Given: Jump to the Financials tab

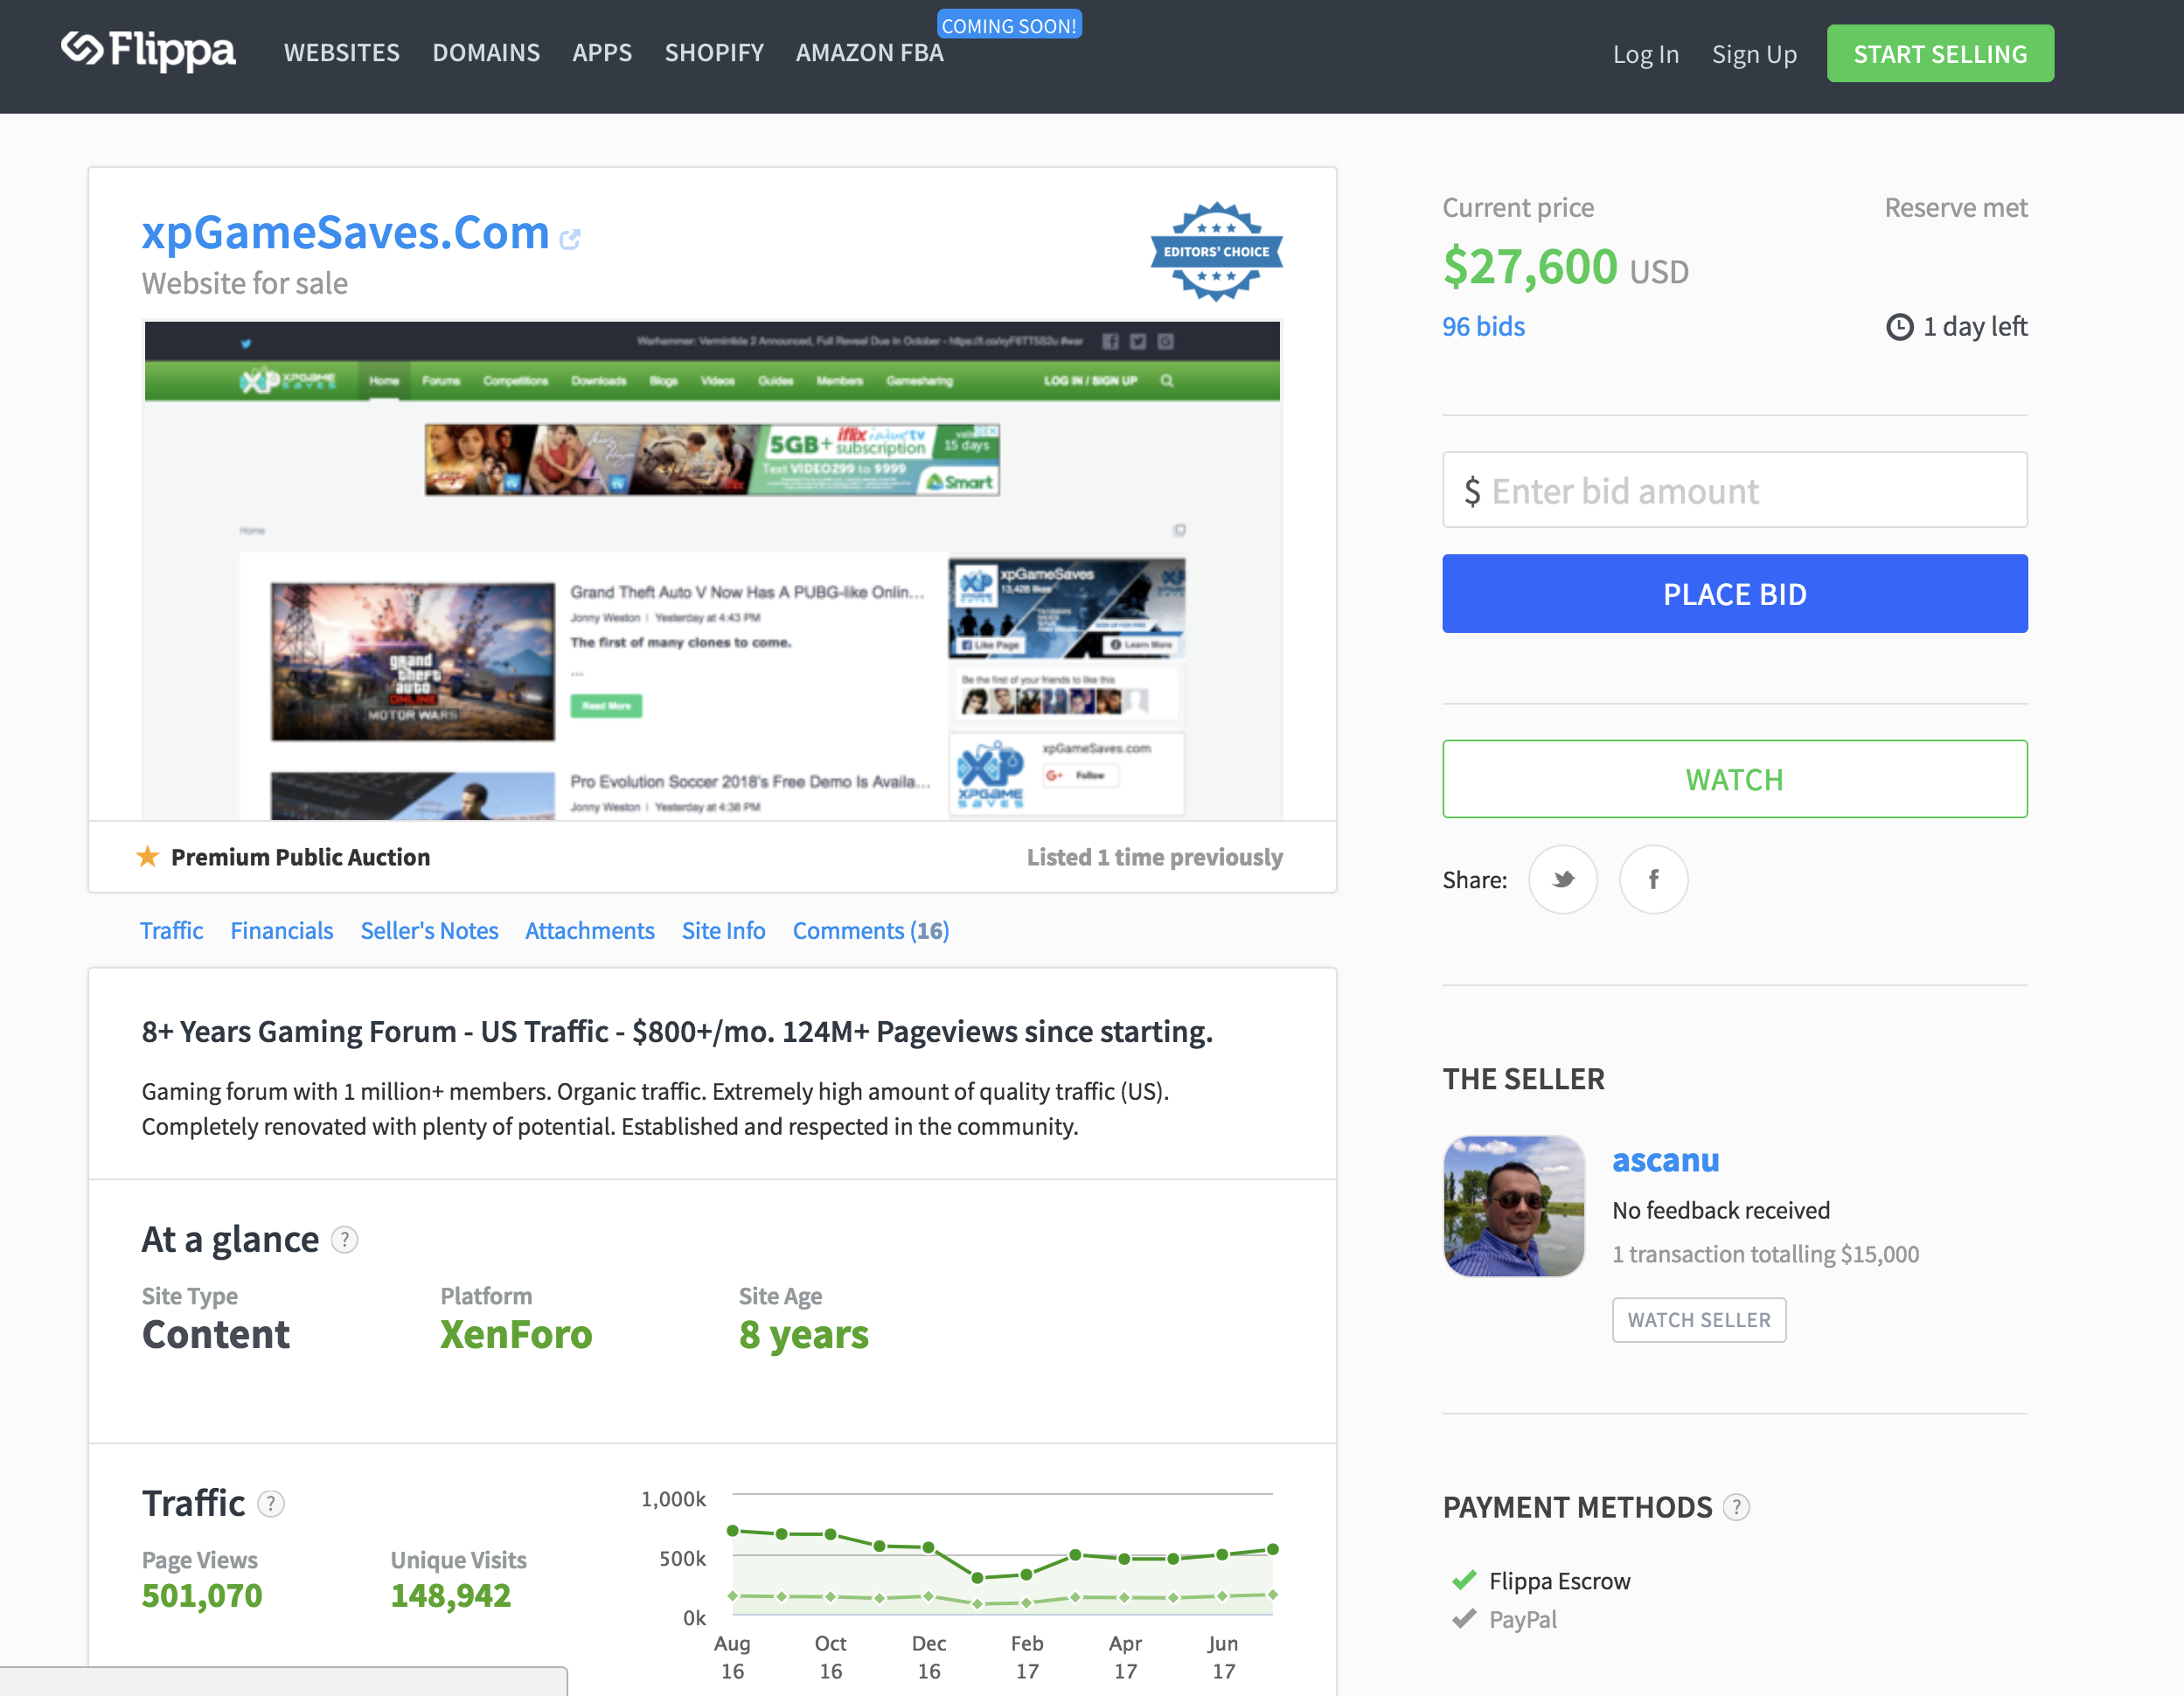Looking at the screenshot, I should click(281, 930).
